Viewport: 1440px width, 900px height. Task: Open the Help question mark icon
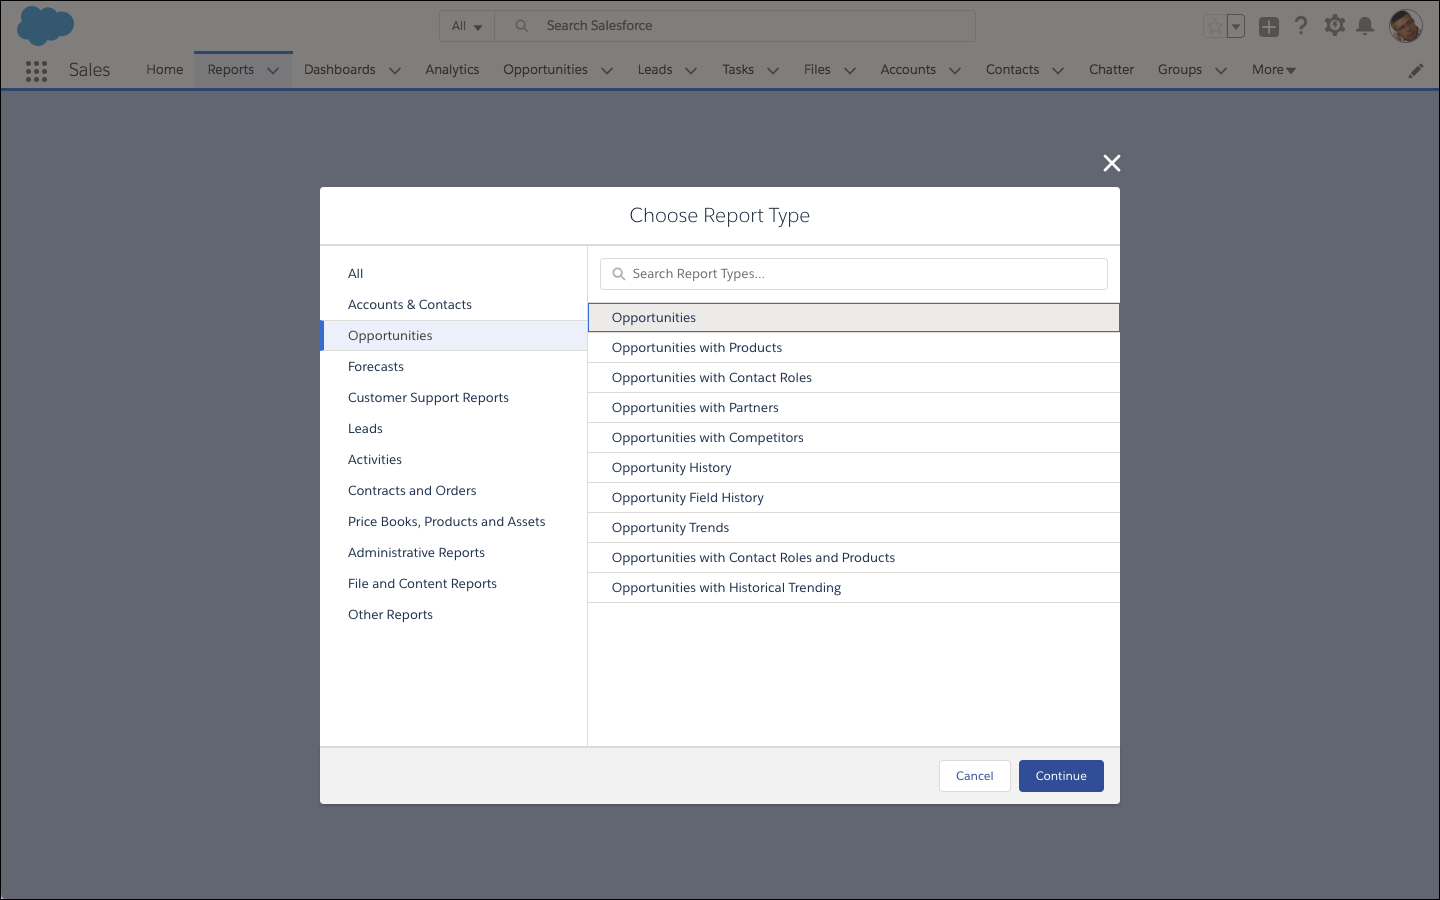tap(1301, 26)
